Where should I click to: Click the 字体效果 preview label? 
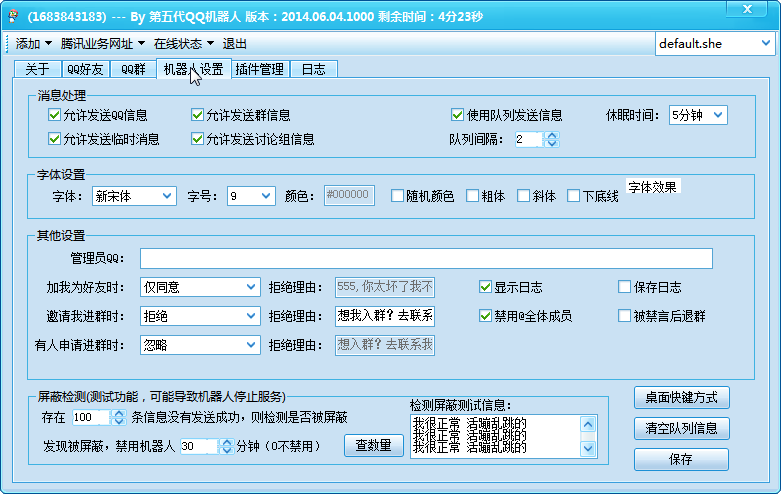[652, 187]
